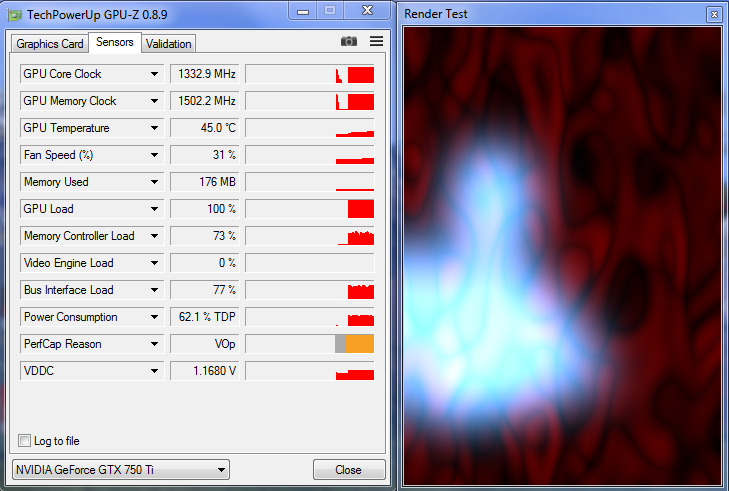Close the Render Test window

[714, 14]
